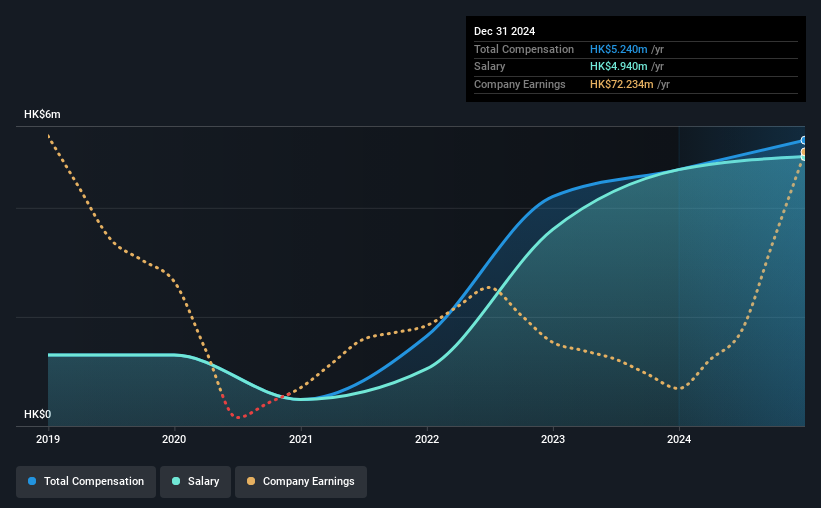
Task: Click the Salary tooltip row label
Action: coord(490,67)
